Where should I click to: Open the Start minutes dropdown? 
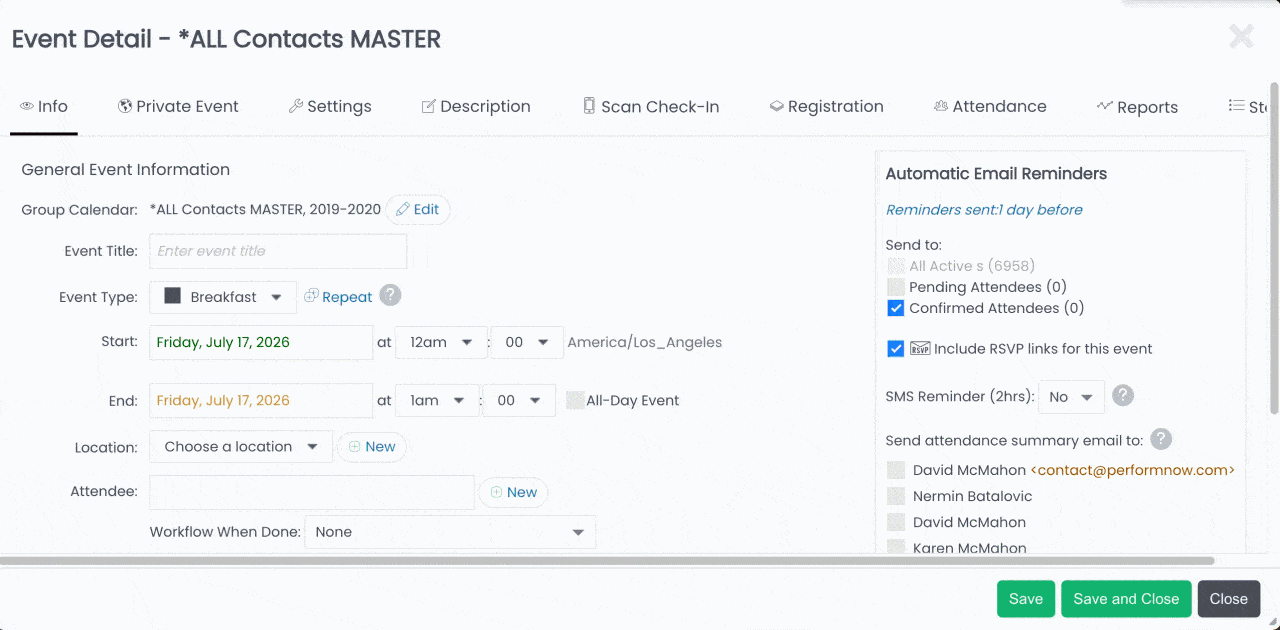(x=527, y=342)
